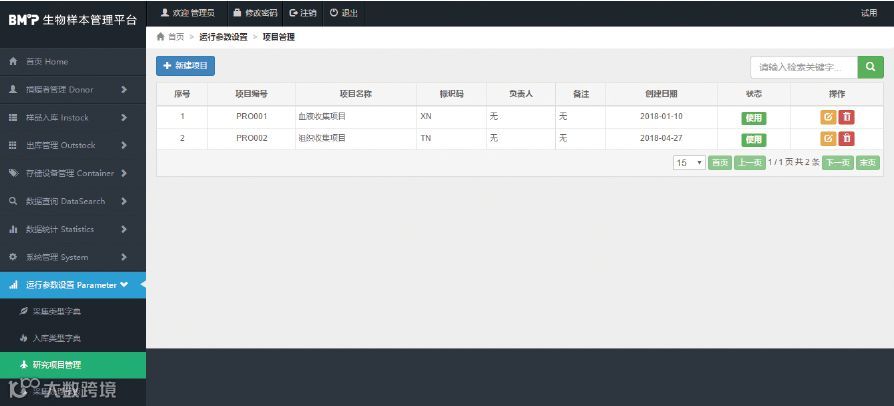Delete project PRO001 with red trash icon
Image resolution: width=894 pixels, height=406 pixels.
pos(847,117)
